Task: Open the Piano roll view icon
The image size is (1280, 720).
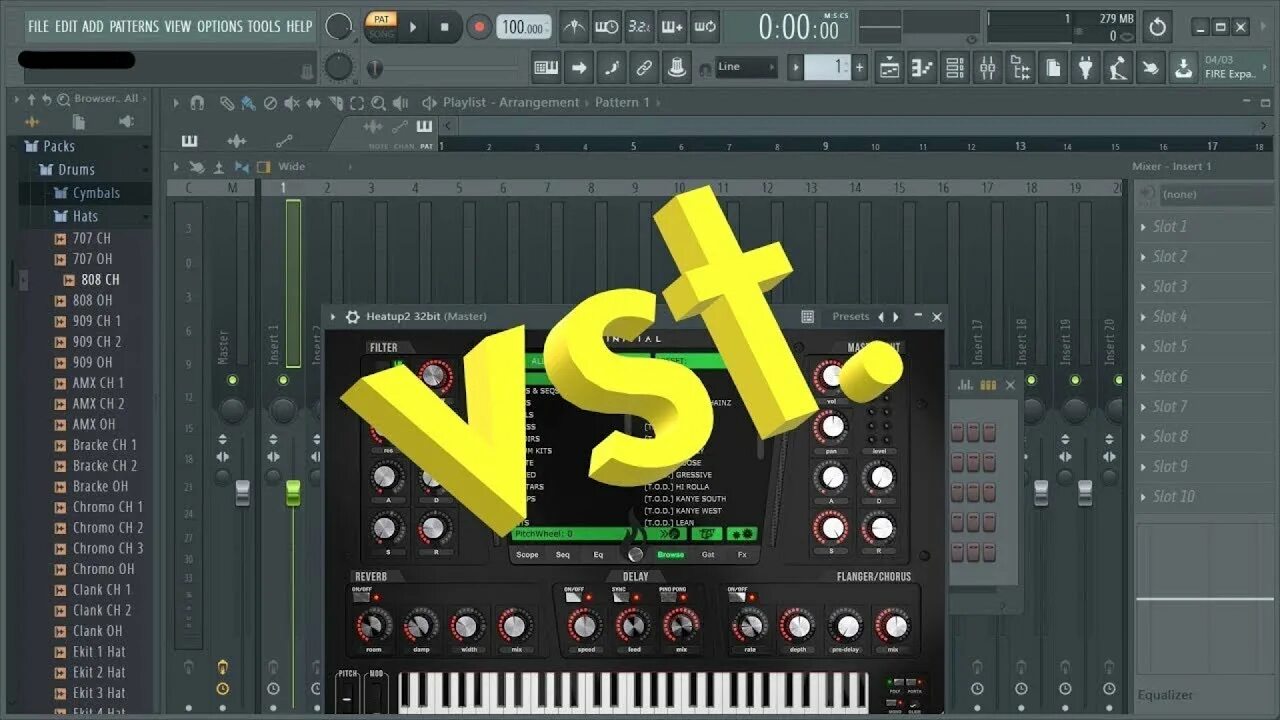Action: click(x=922, y=68)
